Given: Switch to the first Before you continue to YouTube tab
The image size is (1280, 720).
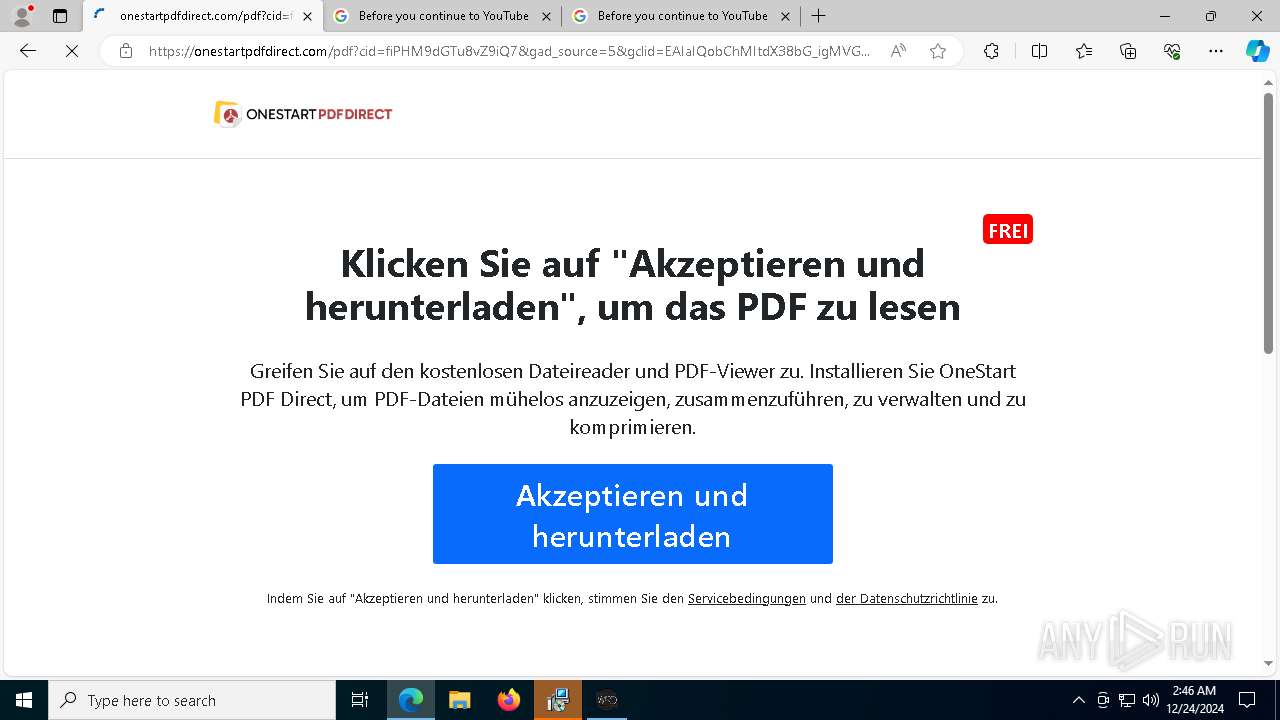Looking at the screenshot, I should [443, 16].
